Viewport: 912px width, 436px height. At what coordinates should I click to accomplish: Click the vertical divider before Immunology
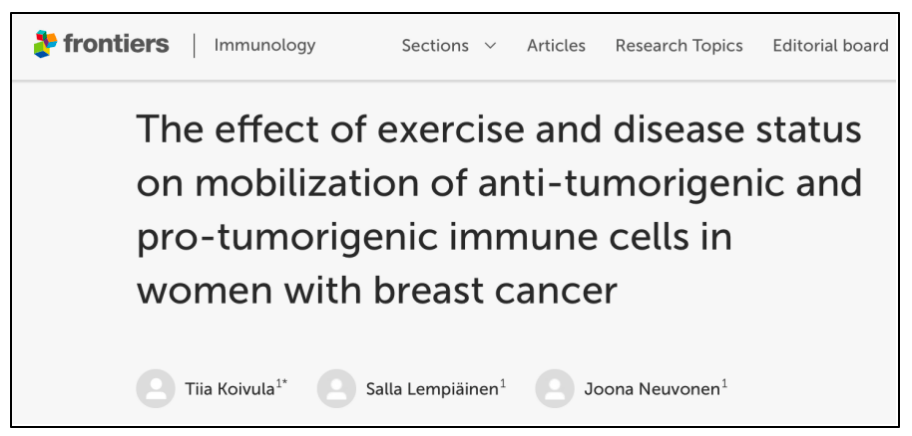193,46
